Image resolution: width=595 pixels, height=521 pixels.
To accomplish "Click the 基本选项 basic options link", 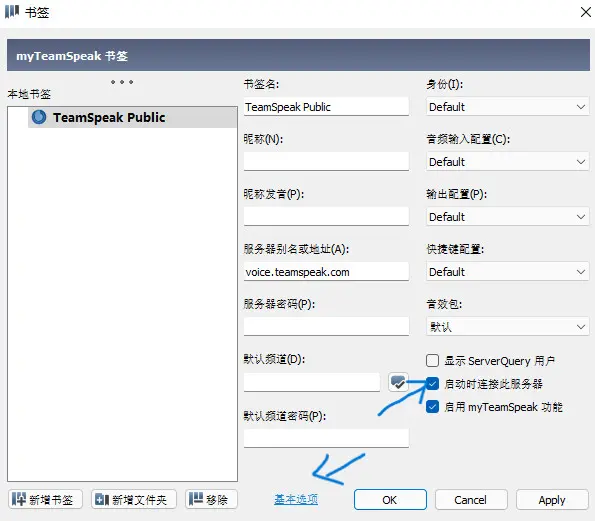I will (296, 499).
